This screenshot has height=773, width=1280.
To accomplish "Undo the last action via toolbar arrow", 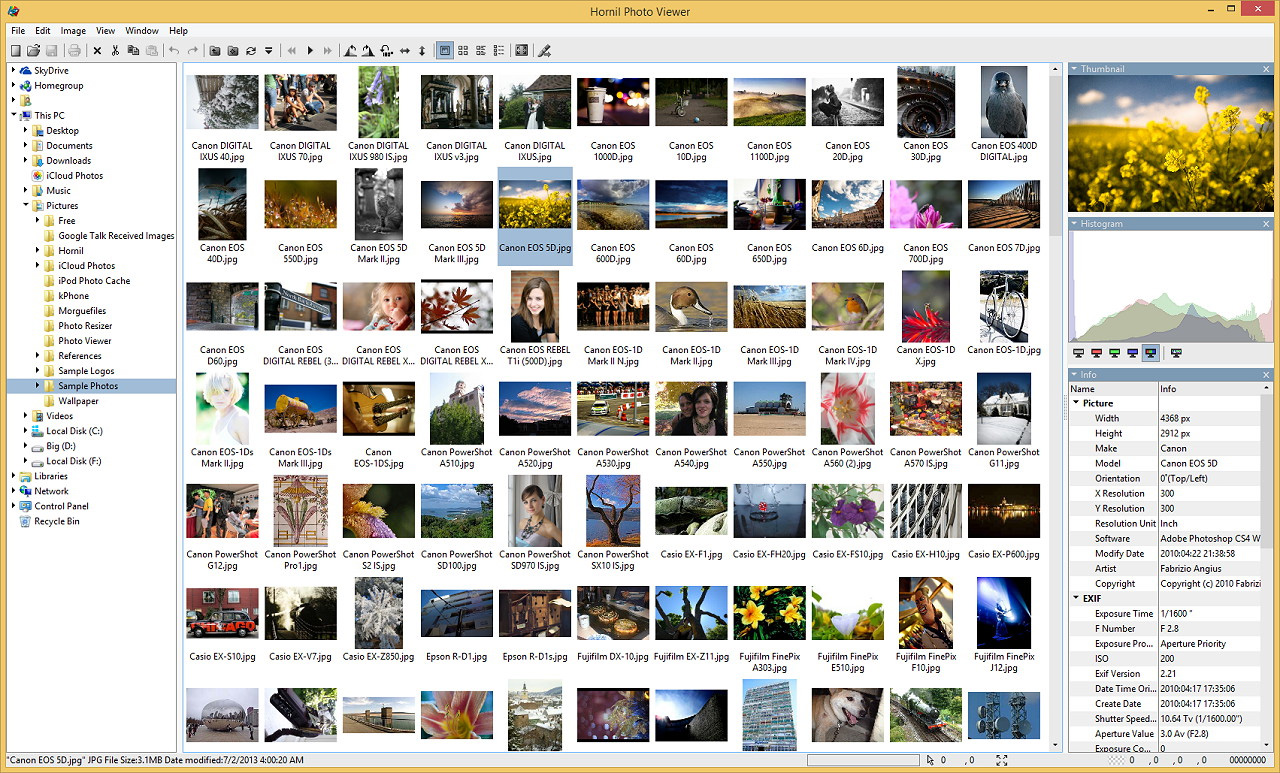I will pyautogui.click(x=174, y=50).
